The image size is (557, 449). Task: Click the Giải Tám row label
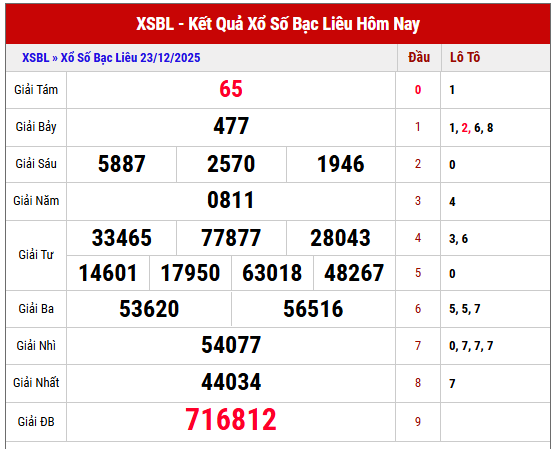(x=36, y=90)
